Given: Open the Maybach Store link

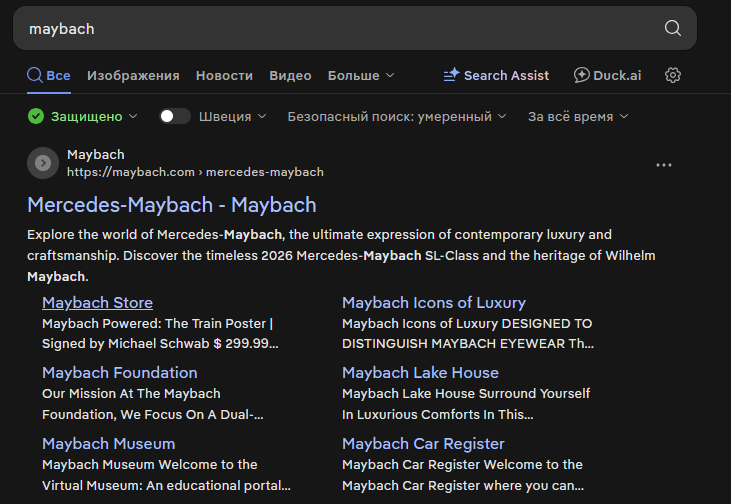Looking at the screenshot, I should pyautogui.click(x=97, y=303).
